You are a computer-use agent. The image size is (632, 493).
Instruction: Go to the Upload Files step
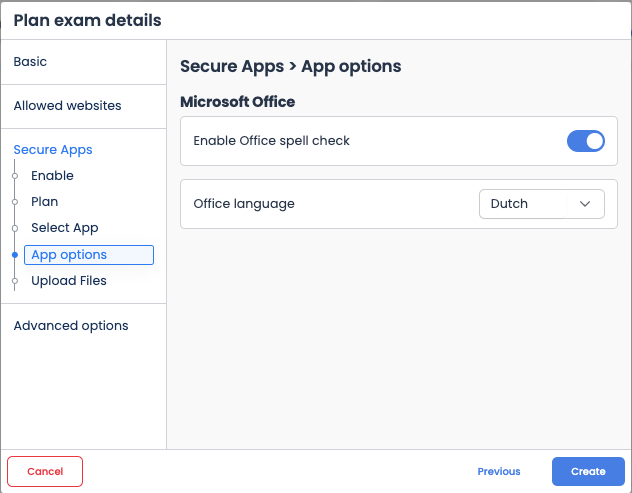tap(69, 281)
